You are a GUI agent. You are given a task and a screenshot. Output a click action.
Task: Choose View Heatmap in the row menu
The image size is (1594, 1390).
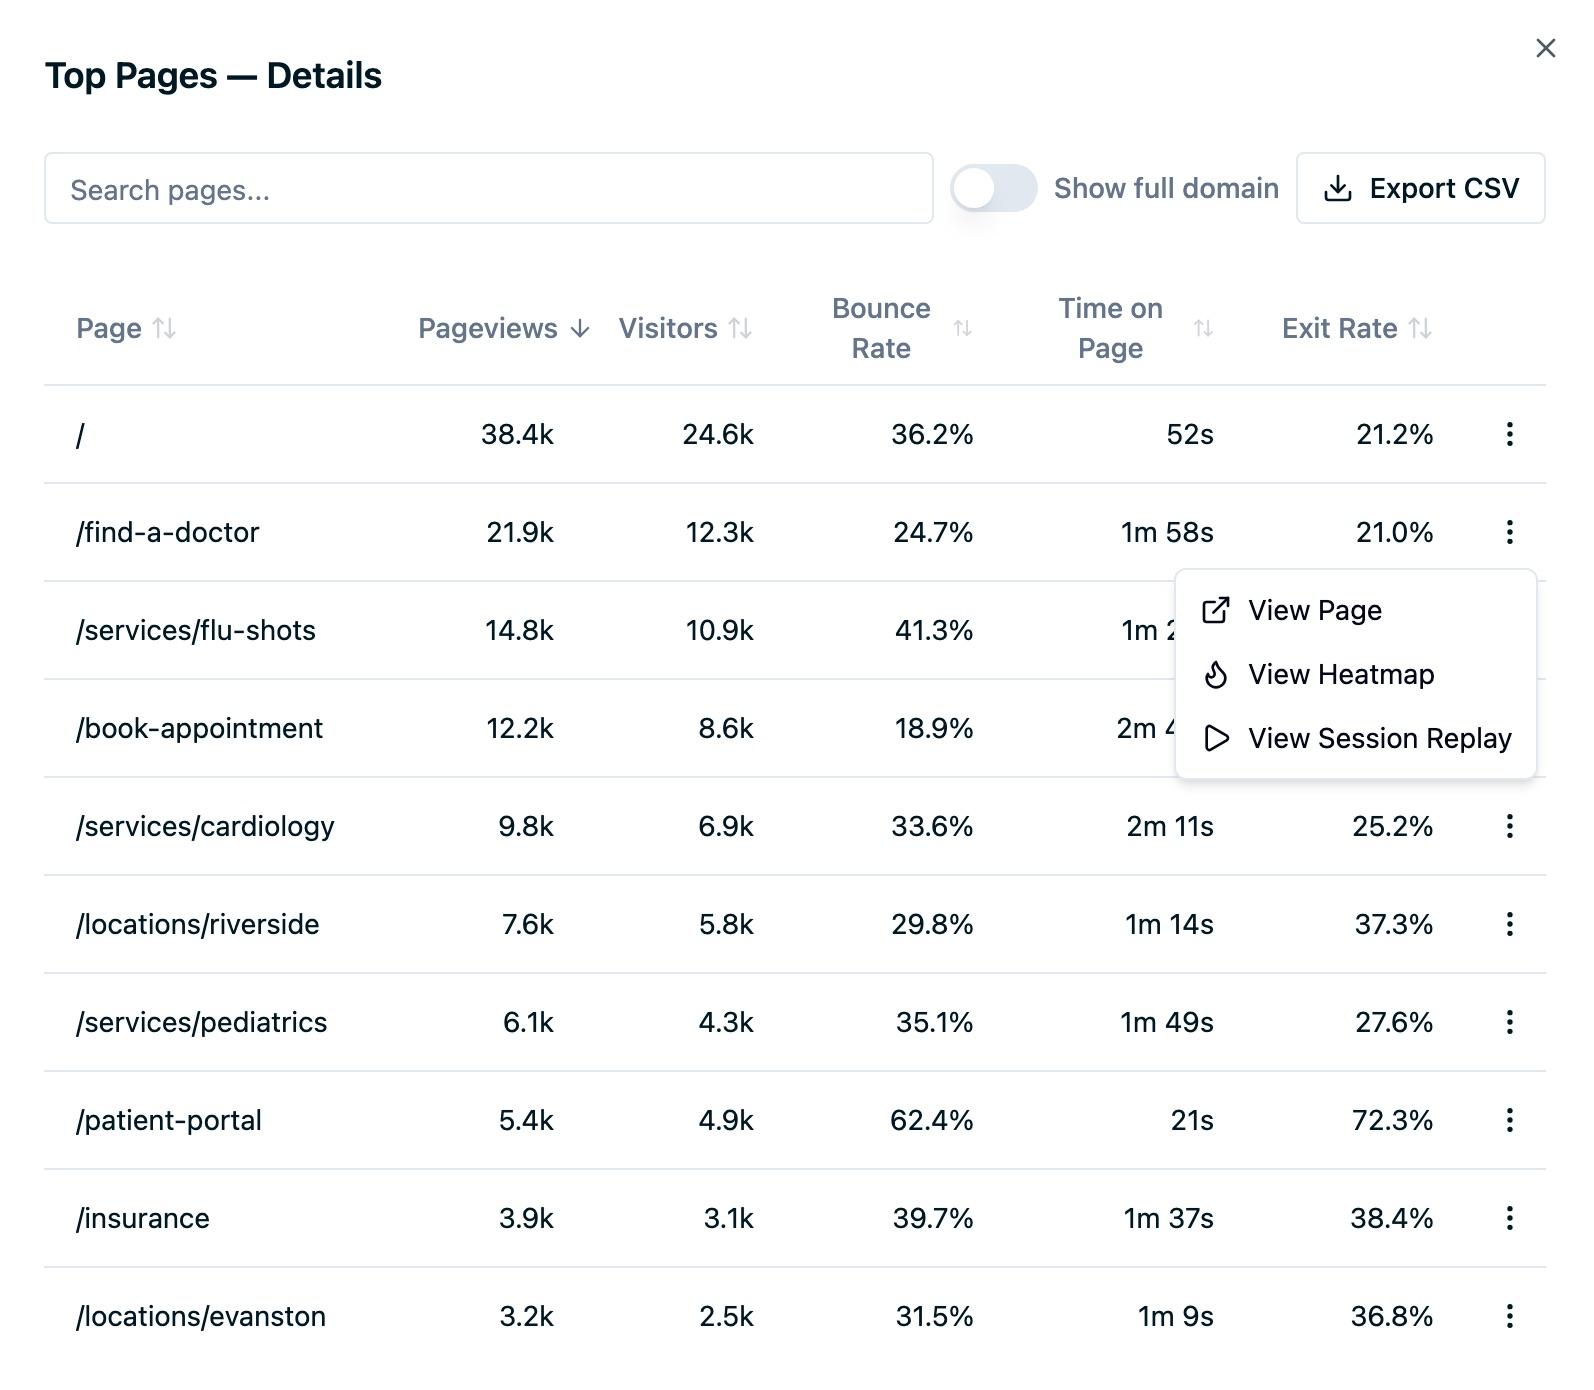[x=1356, y=674]
